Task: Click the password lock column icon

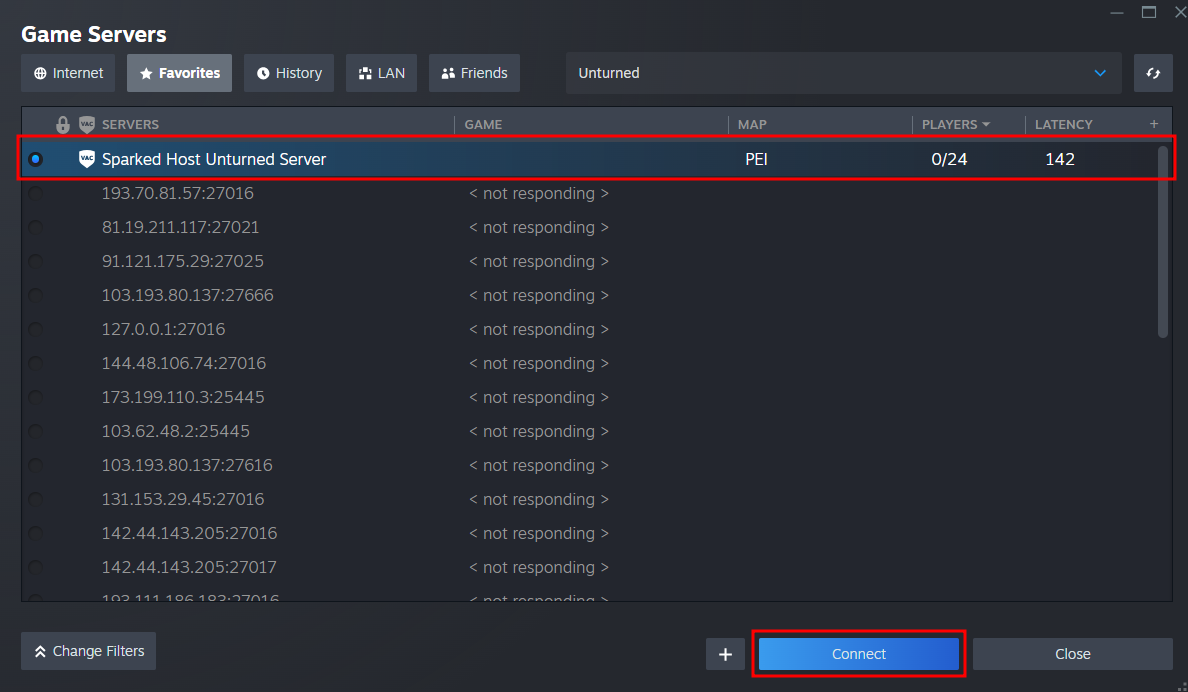Action: click(x=63, y=124)
